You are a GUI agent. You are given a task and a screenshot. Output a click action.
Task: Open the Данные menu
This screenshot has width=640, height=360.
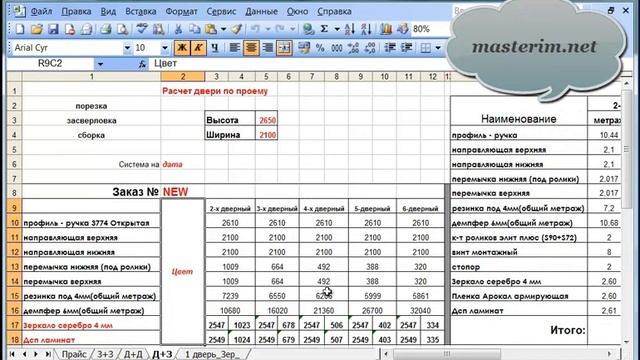tap(262, 11)
